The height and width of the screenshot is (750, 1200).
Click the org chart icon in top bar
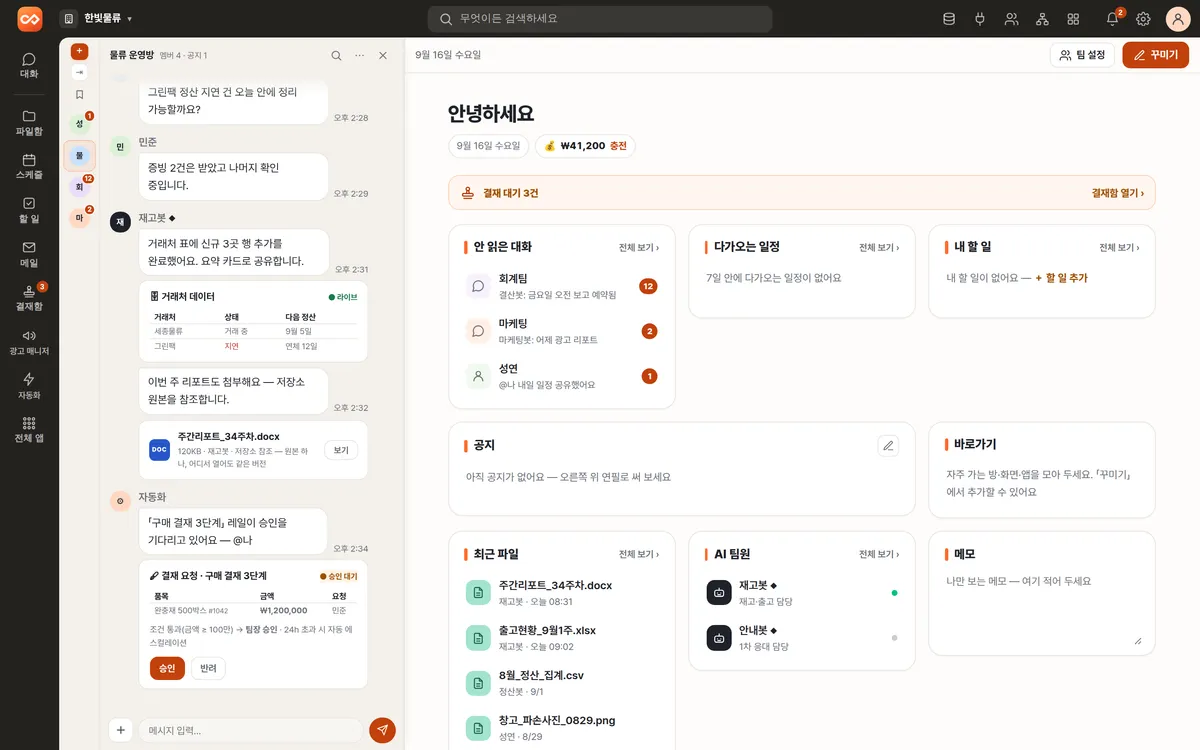tap(1042, 19)
